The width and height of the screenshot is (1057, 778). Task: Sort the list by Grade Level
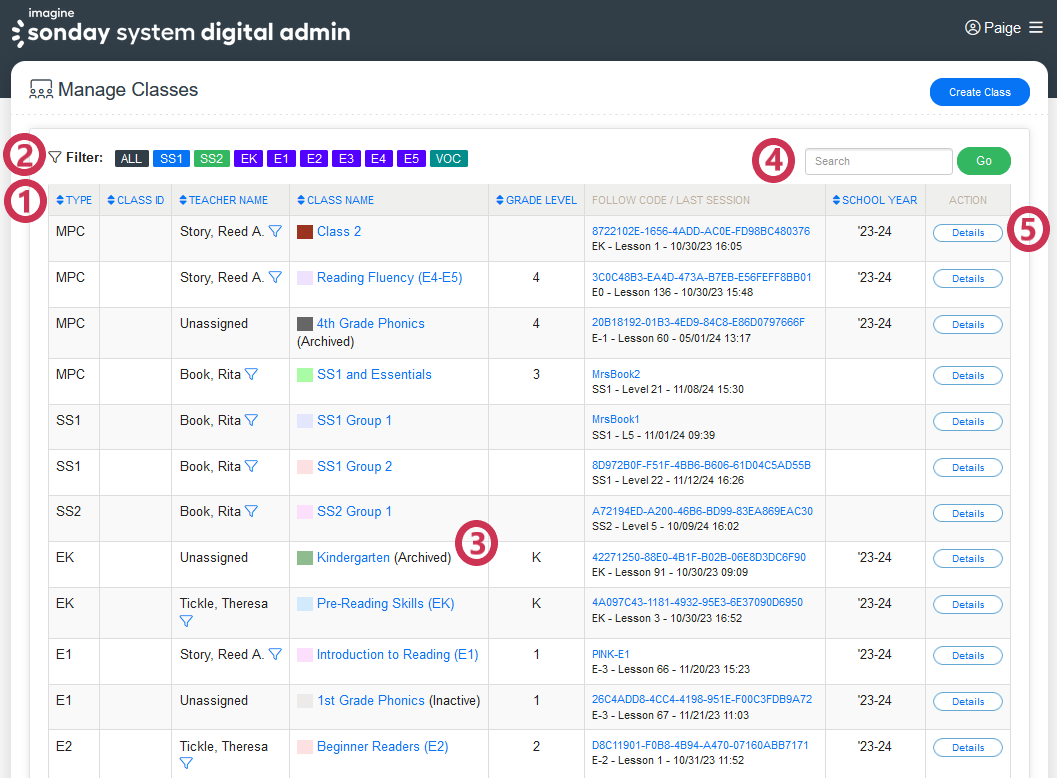pos(536,200)
